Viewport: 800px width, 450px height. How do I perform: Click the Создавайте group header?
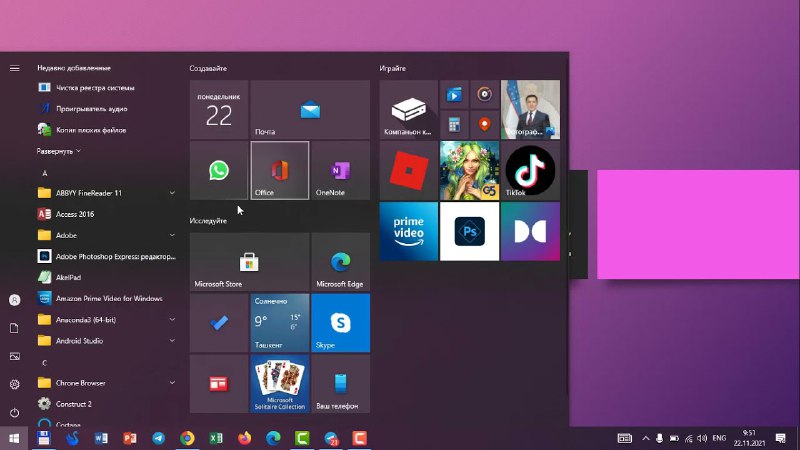click(208, 68)
